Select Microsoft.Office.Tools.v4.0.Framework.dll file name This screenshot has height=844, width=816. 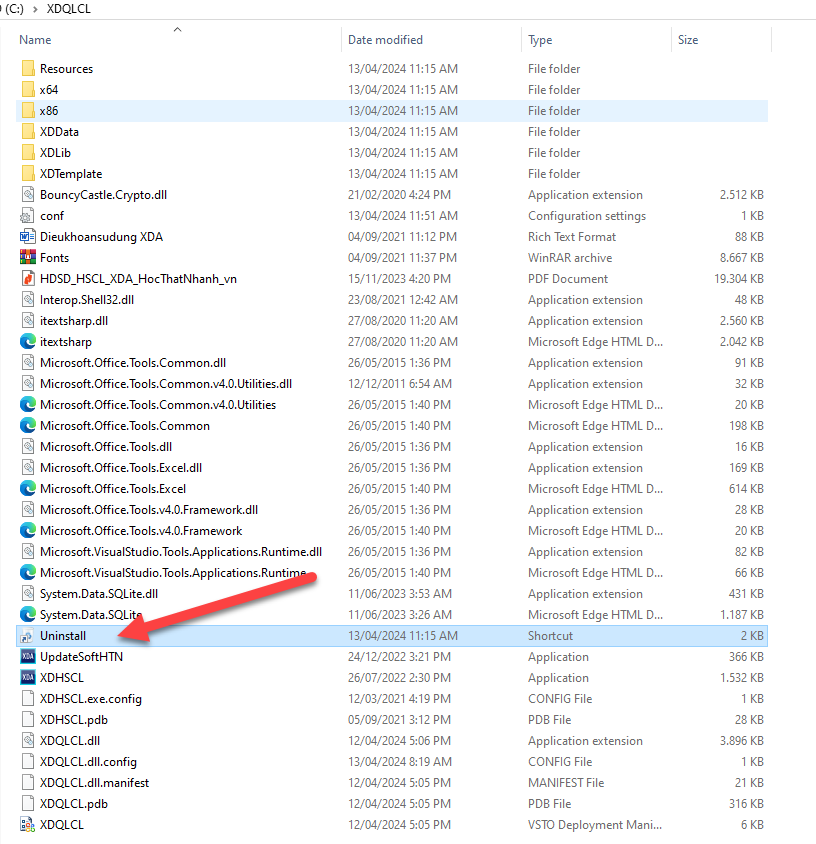(149, 510)
